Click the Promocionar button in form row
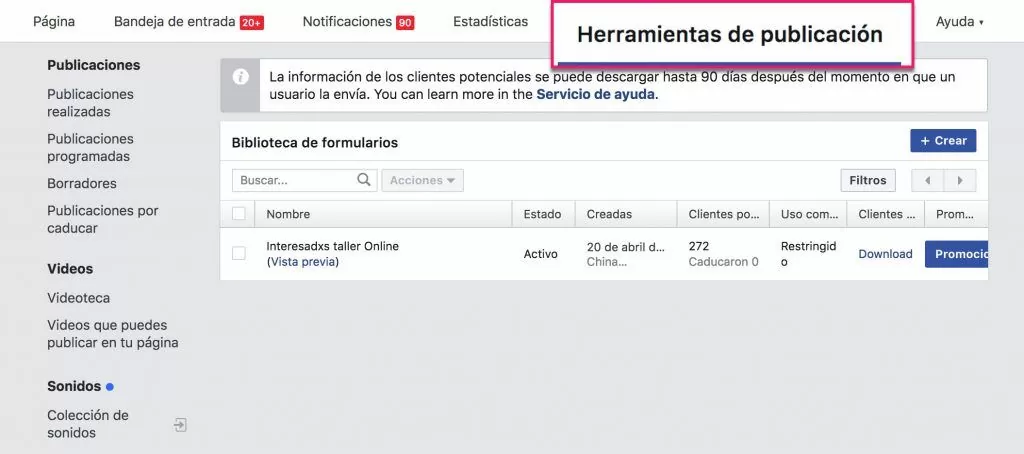Viewport: 1024px width, 454px height. coord(956,254)
